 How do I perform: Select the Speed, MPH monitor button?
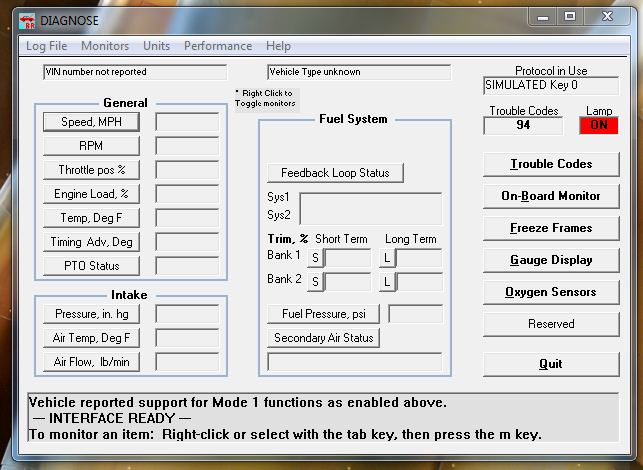tap(91, 122)
